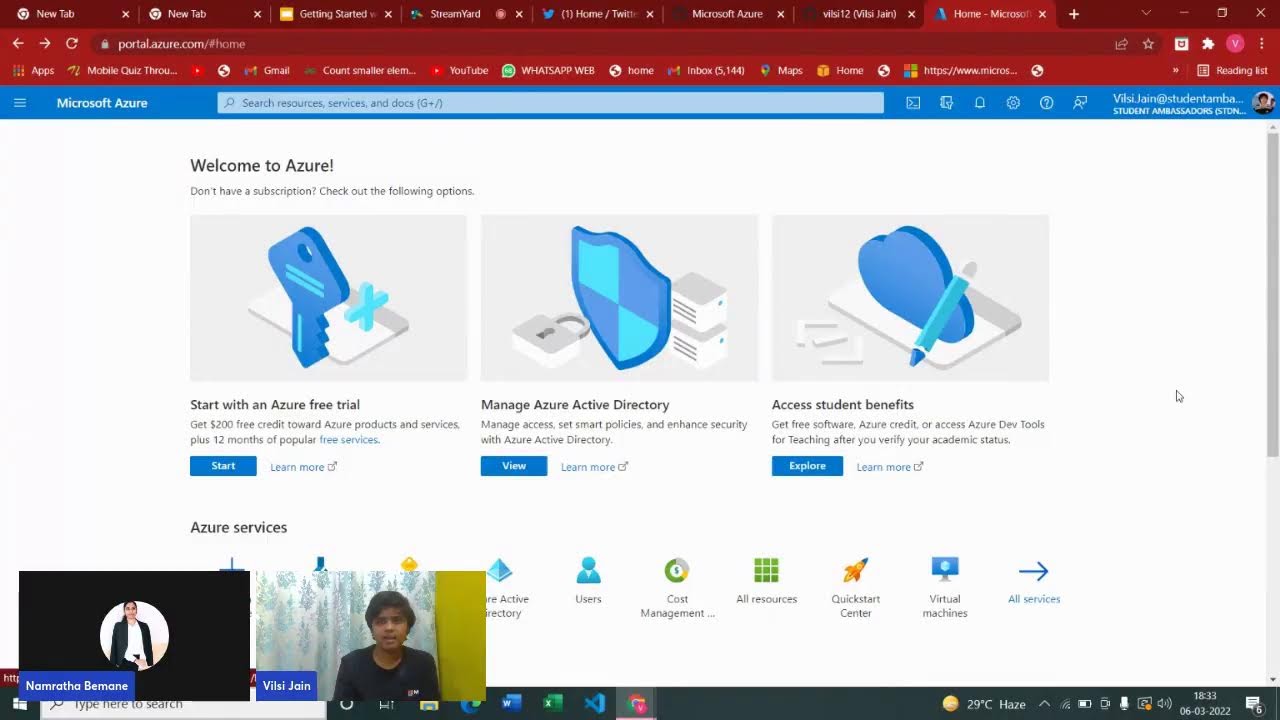Click Explore for student benefits
Viewport: 1280px width, 720px height.
(x=807, y=466)
